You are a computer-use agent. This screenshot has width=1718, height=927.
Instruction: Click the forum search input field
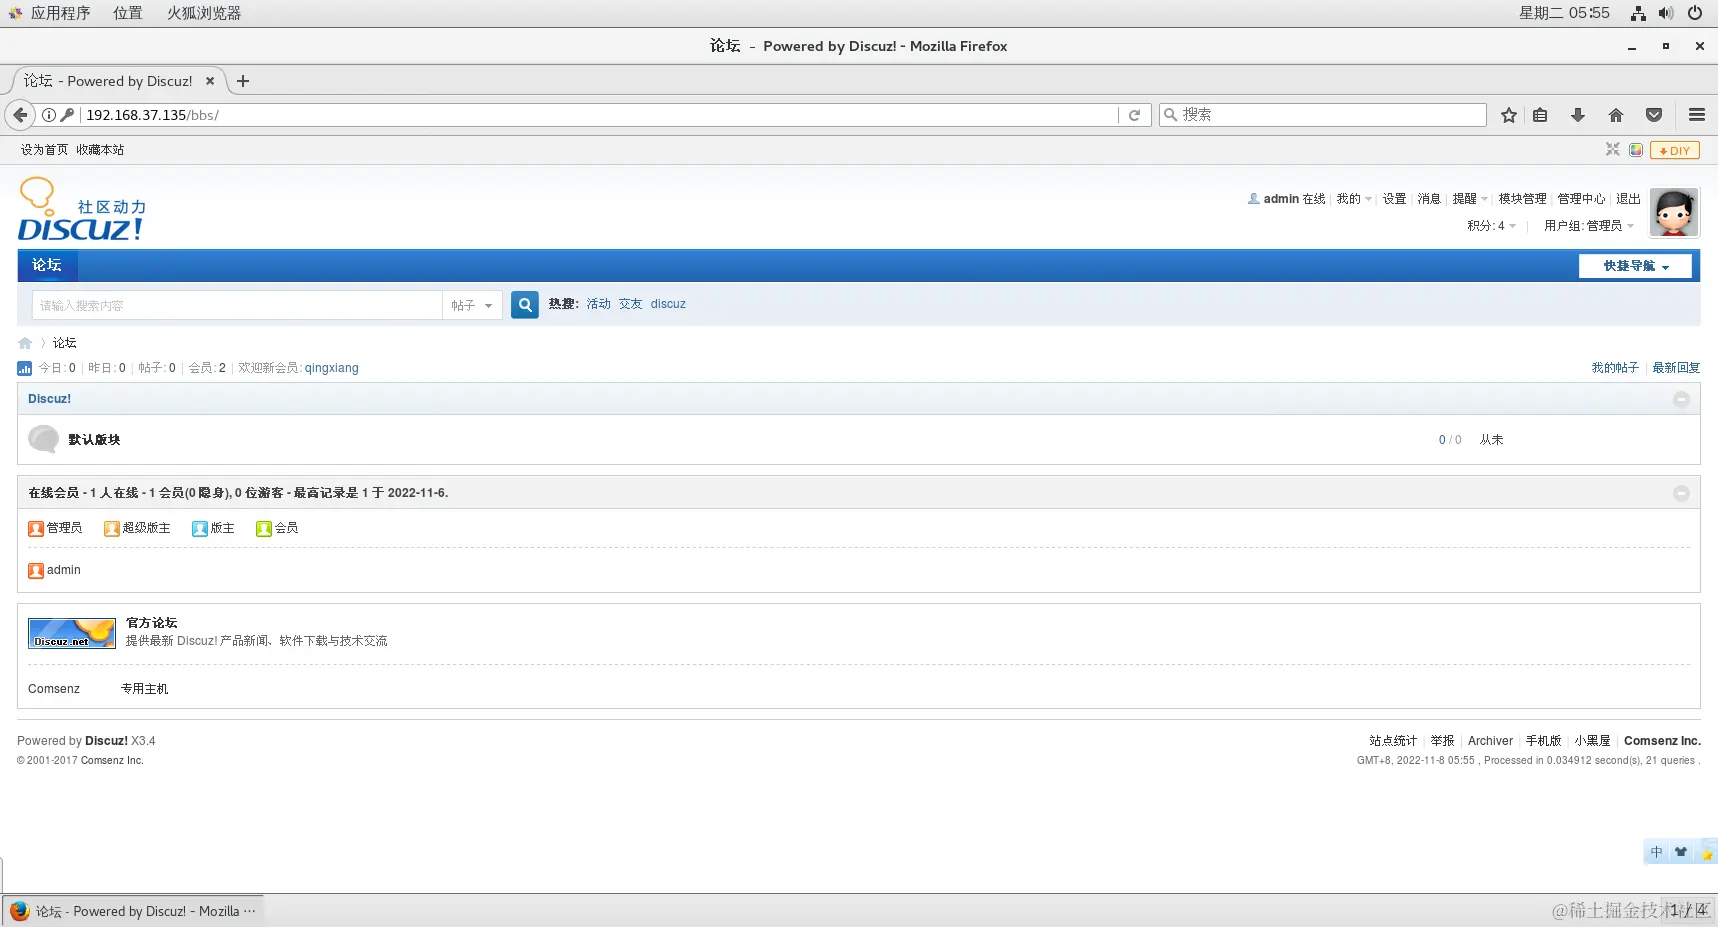237,305
